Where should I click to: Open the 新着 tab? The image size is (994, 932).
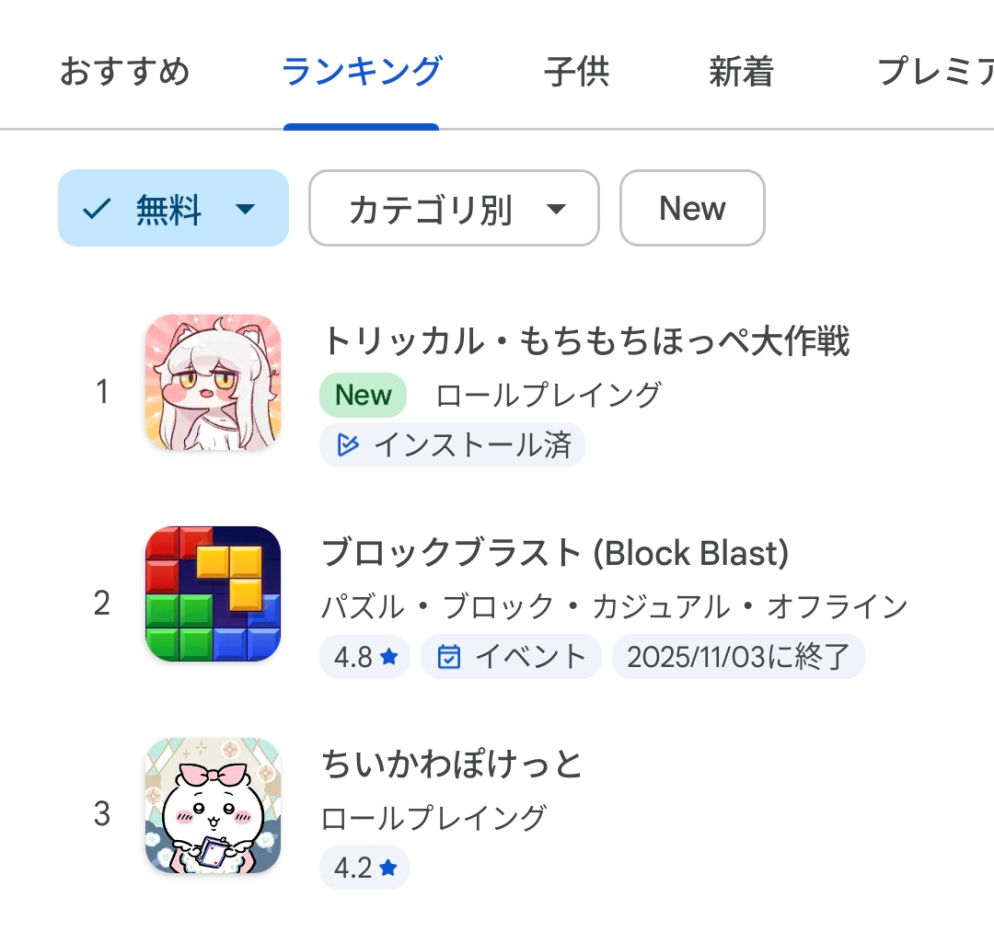(x=740, y=72)
